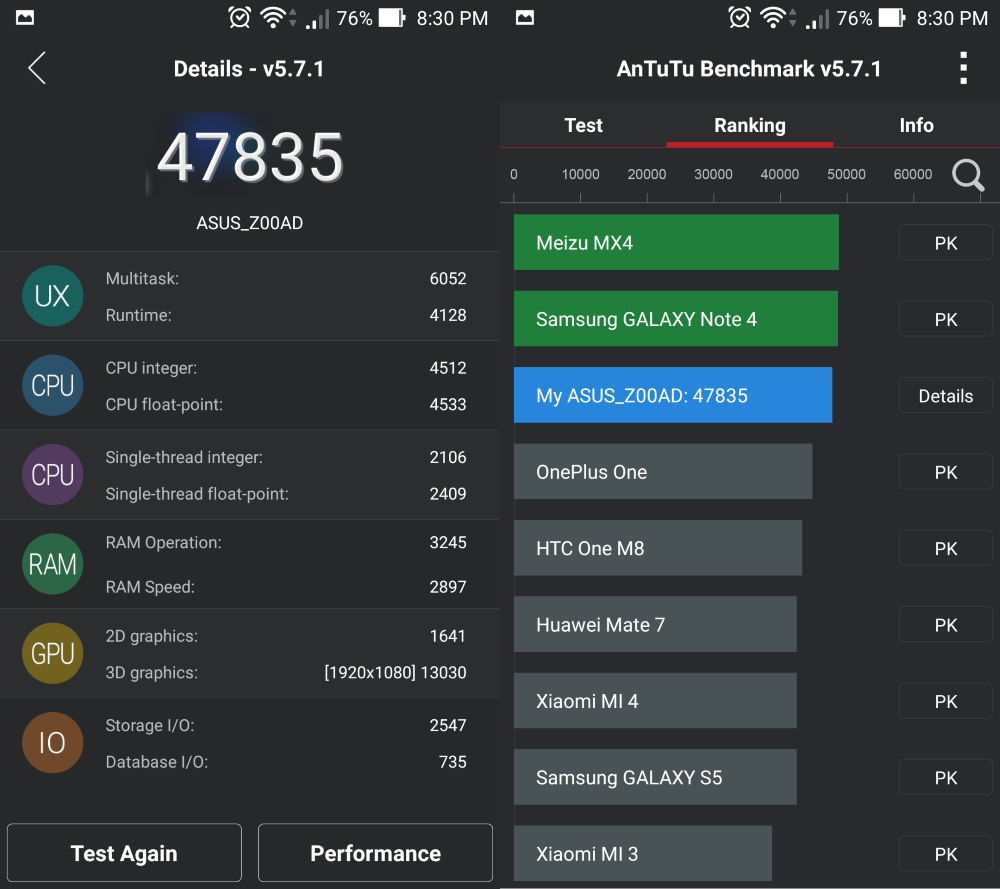Tap the Multitask score 6052
Viewport: 1000px width, 889px height.
pos(448,279)
